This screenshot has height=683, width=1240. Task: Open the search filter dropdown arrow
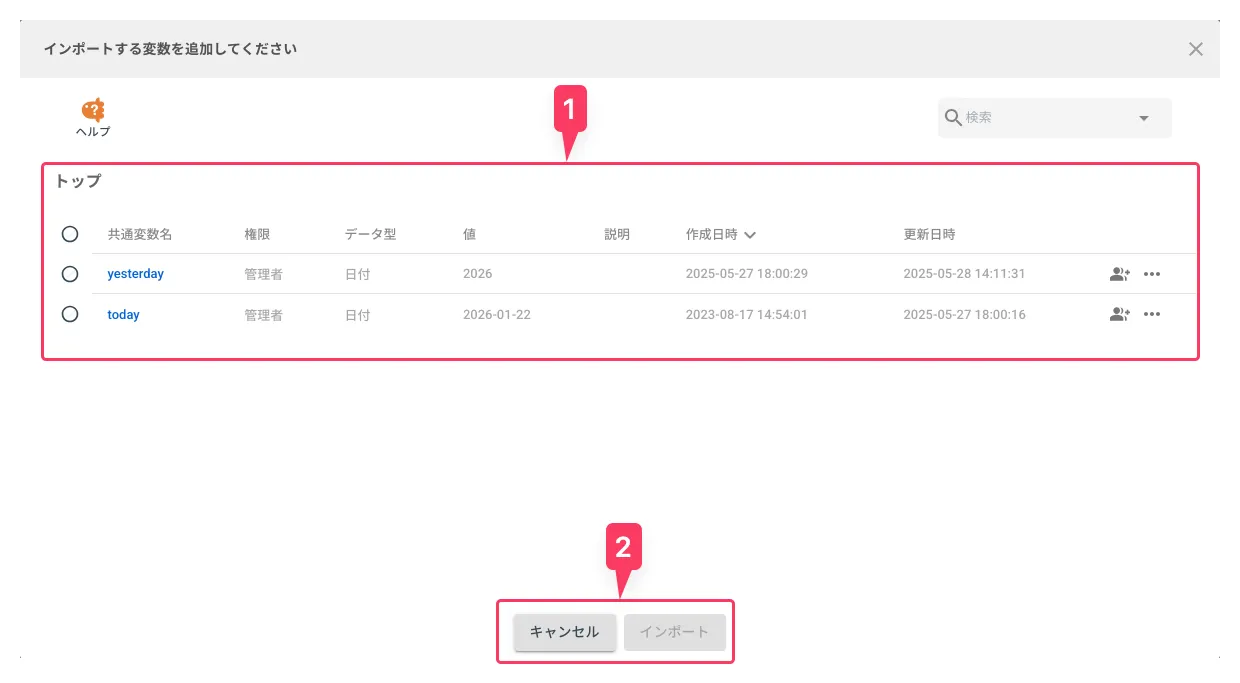(x=1144, y=117)
